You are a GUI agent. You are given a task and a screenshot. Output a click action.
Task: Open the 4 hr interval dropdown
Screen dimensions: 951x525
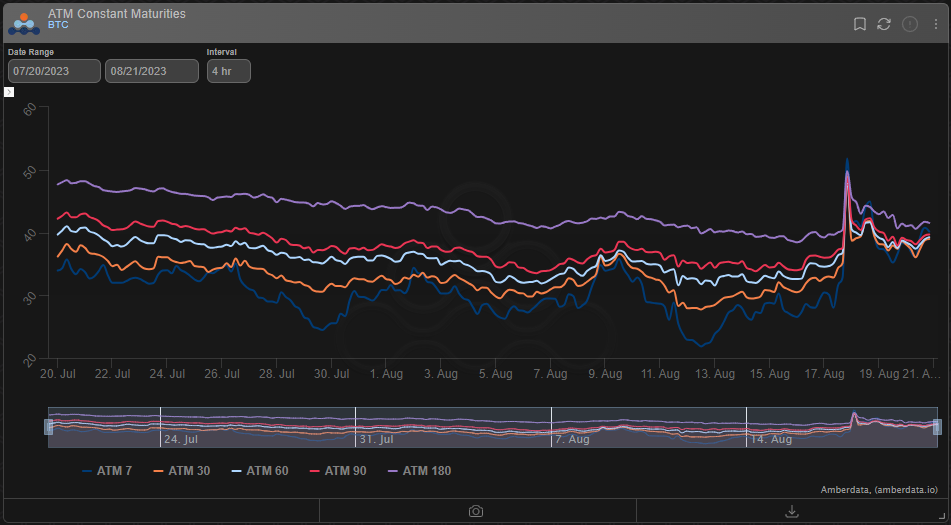tap(229, 71)
